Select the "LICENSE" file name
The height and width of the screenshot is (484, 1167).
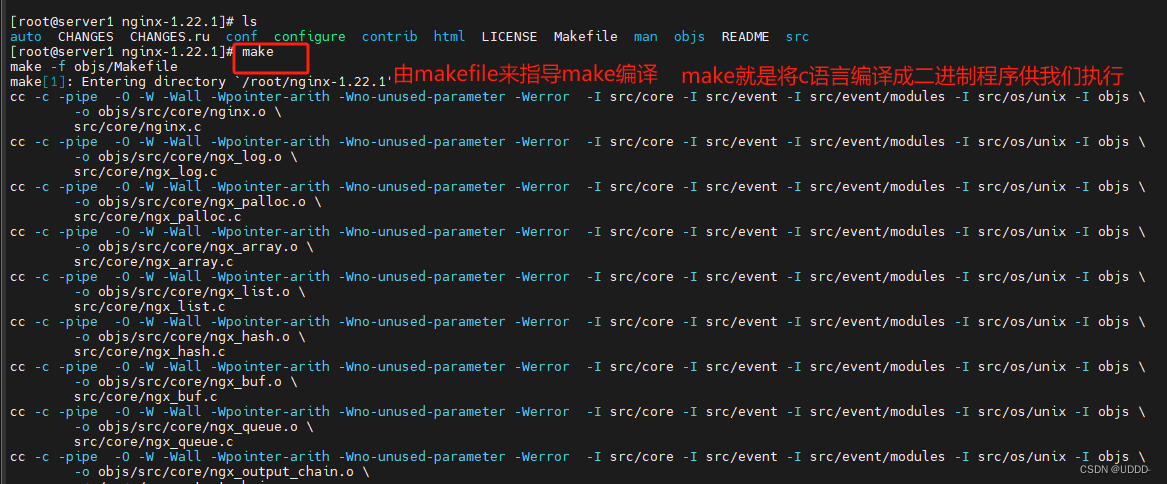[x=509, y=36]
